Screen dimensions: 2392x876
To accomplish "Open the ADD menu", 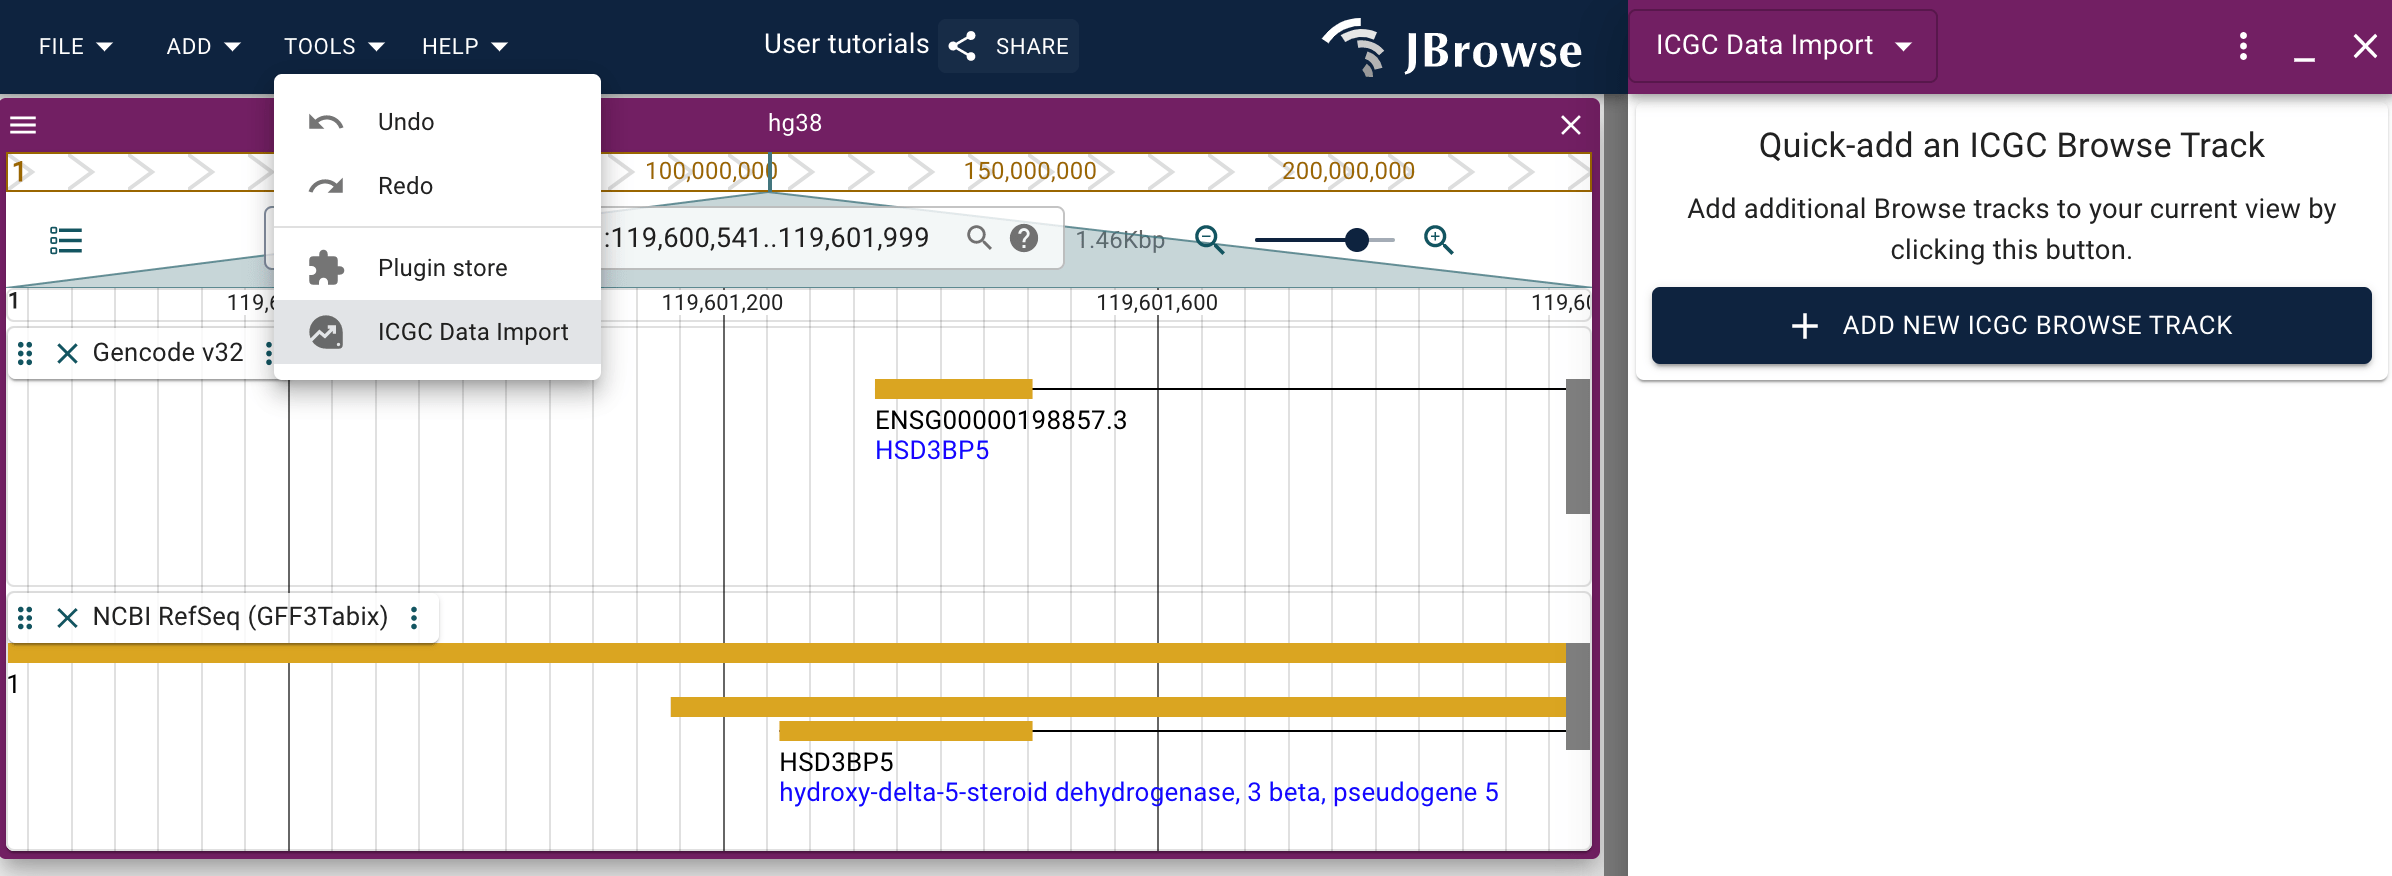I will [x=203, y=46].
